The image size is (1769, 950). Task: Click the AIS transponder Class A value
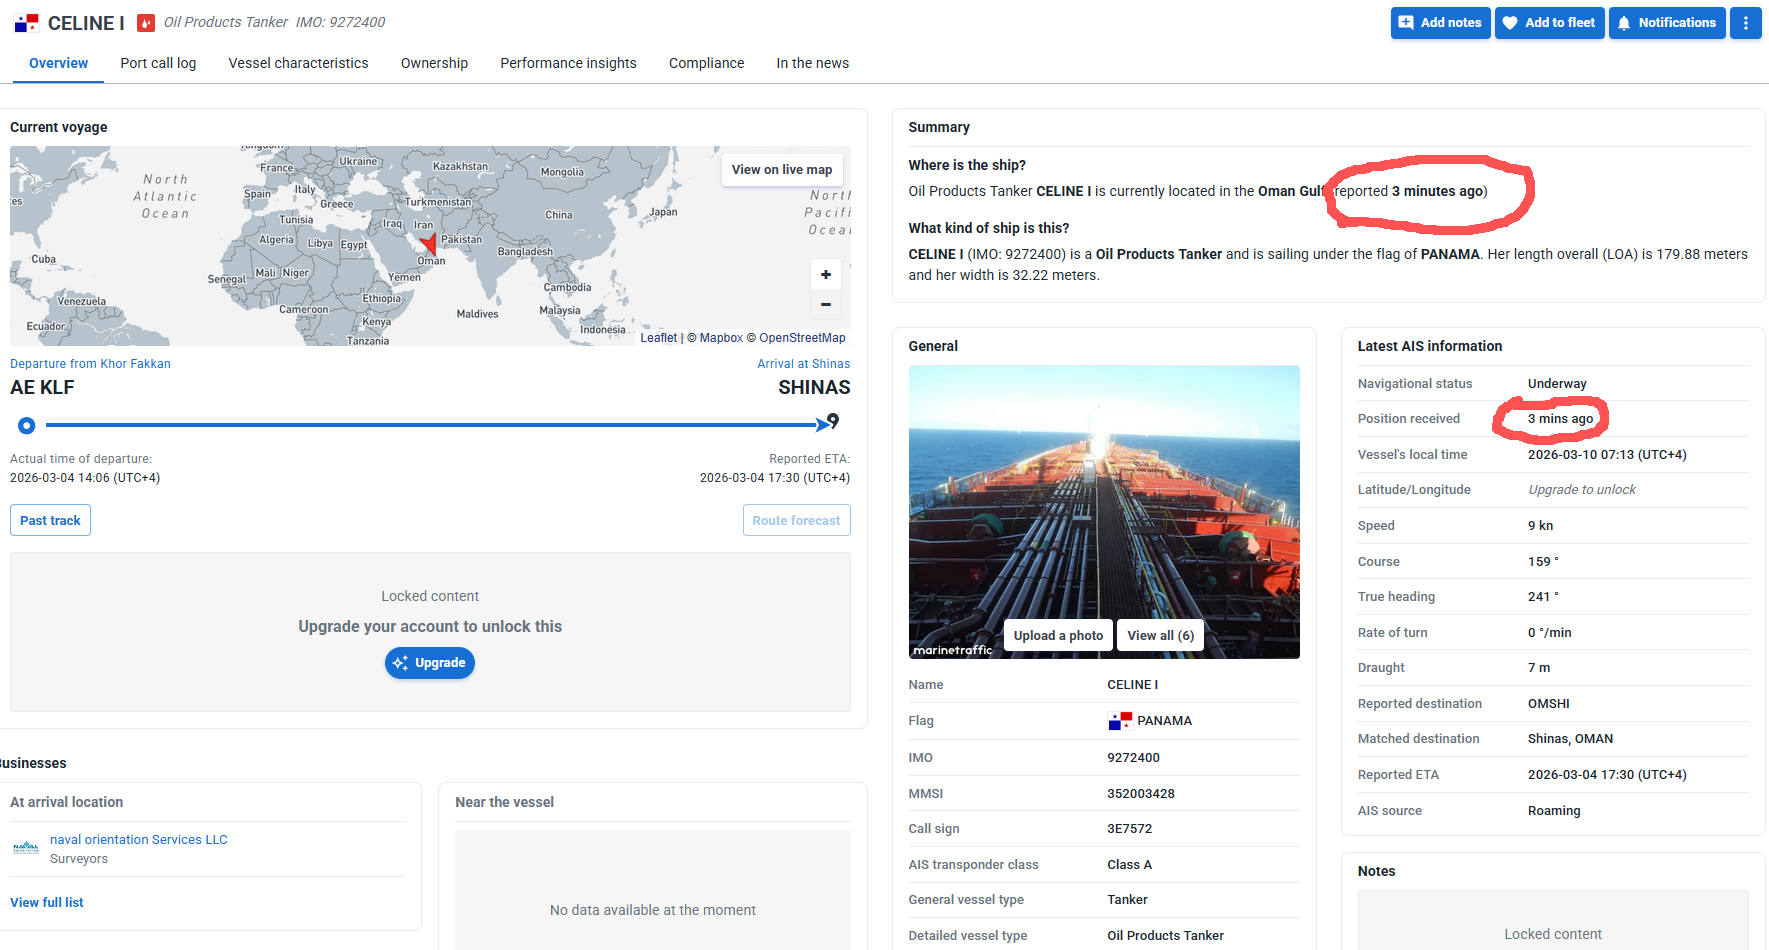pyautogui.click(x=1129, y=865)
